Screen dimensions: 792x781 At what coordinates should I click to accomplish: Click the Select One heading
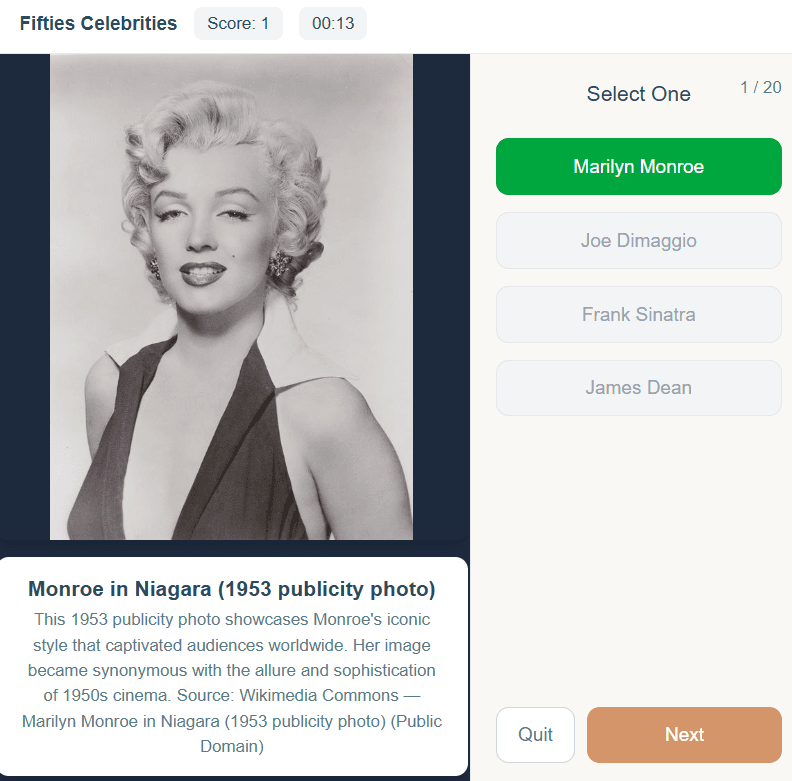point(638,94)
